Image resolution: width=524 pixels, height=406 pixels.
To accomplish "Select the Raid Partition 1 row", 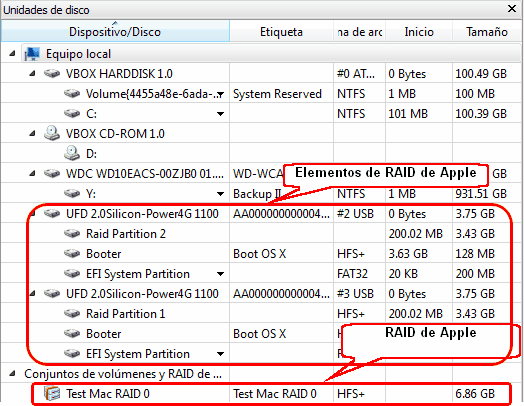I will 261,313.
